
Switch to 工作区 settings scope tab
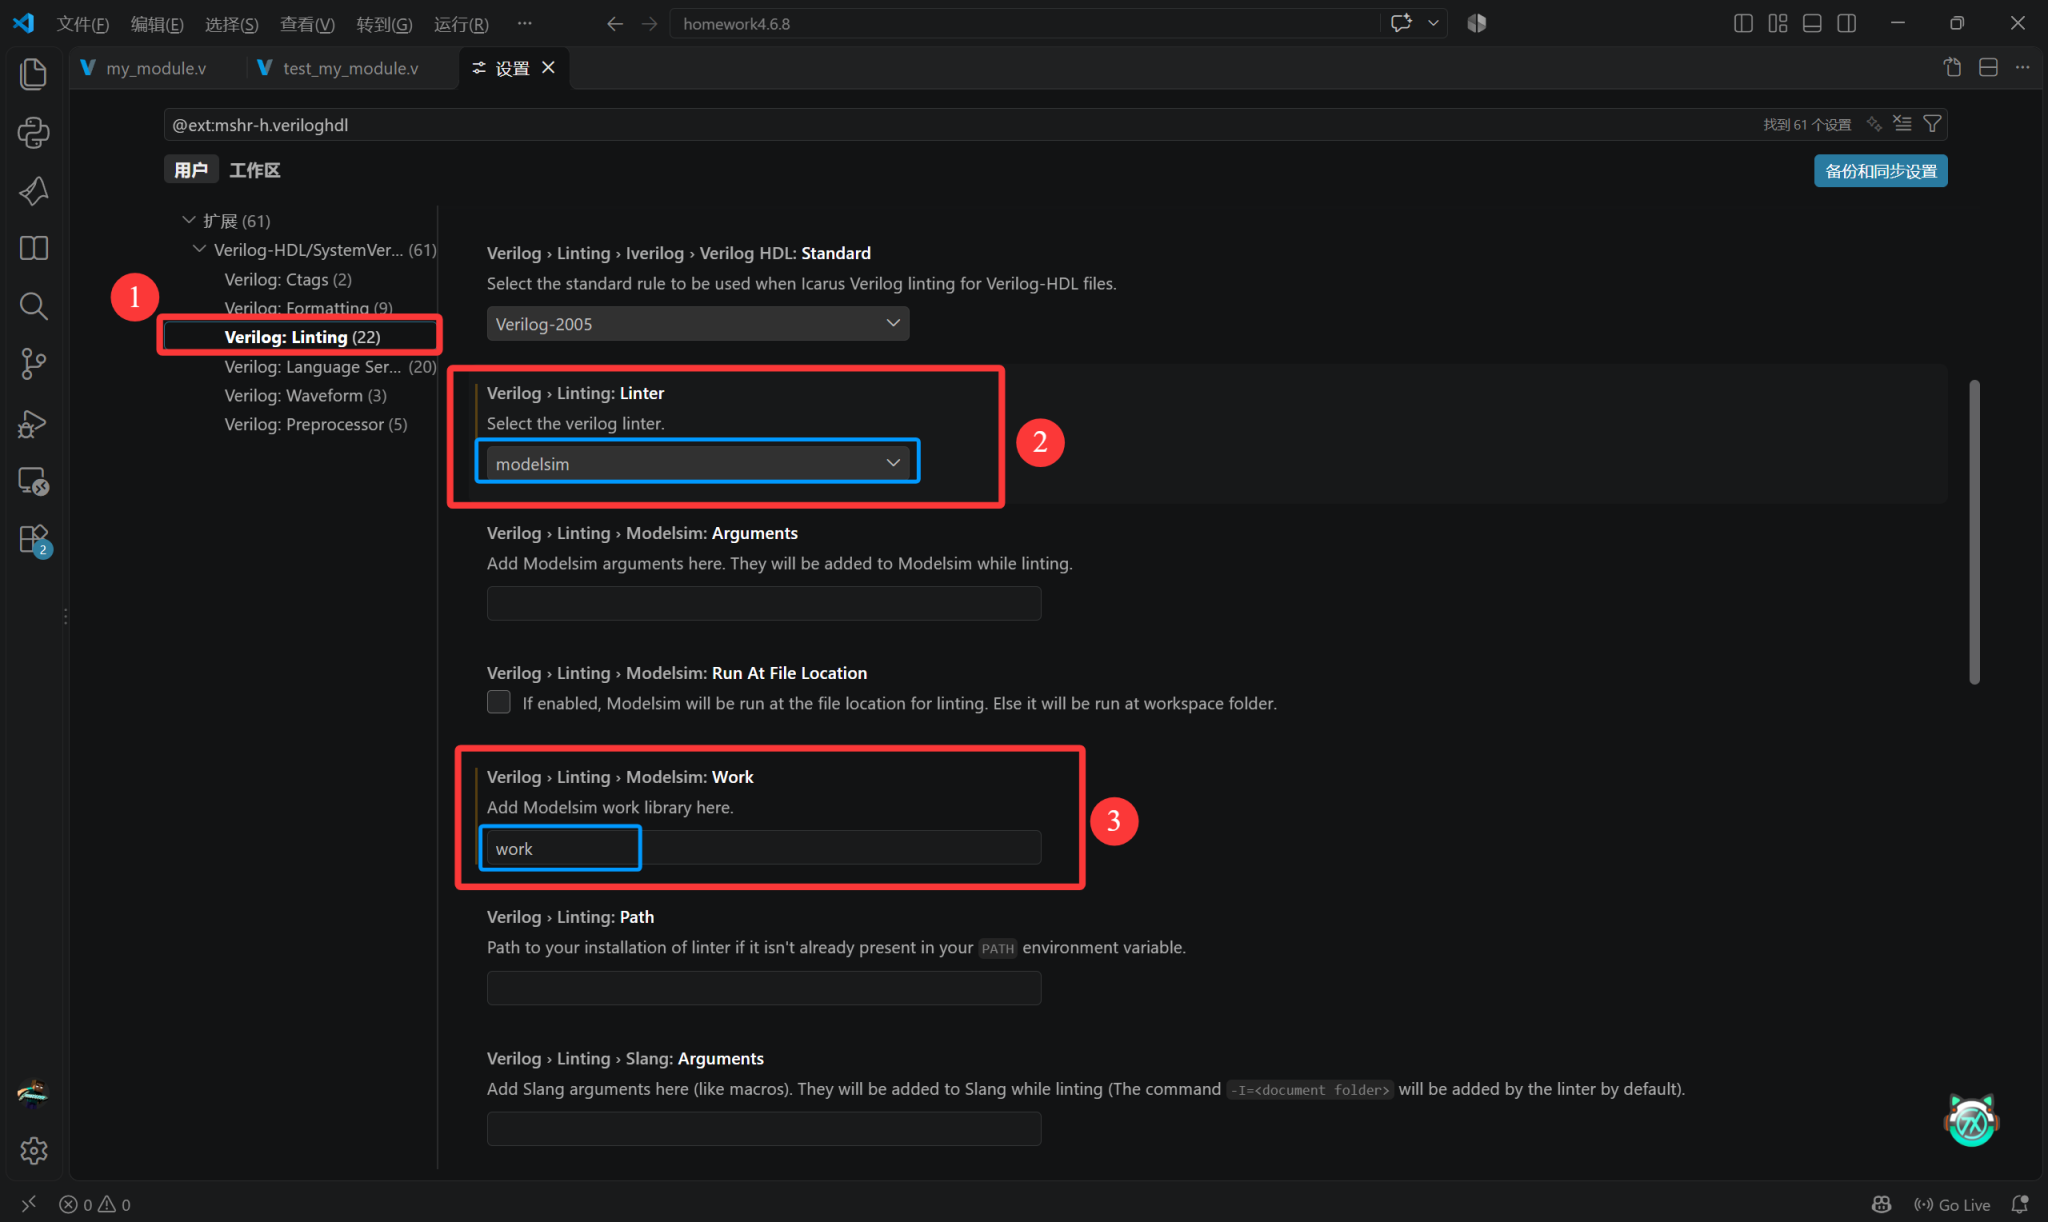click(254, 170)
